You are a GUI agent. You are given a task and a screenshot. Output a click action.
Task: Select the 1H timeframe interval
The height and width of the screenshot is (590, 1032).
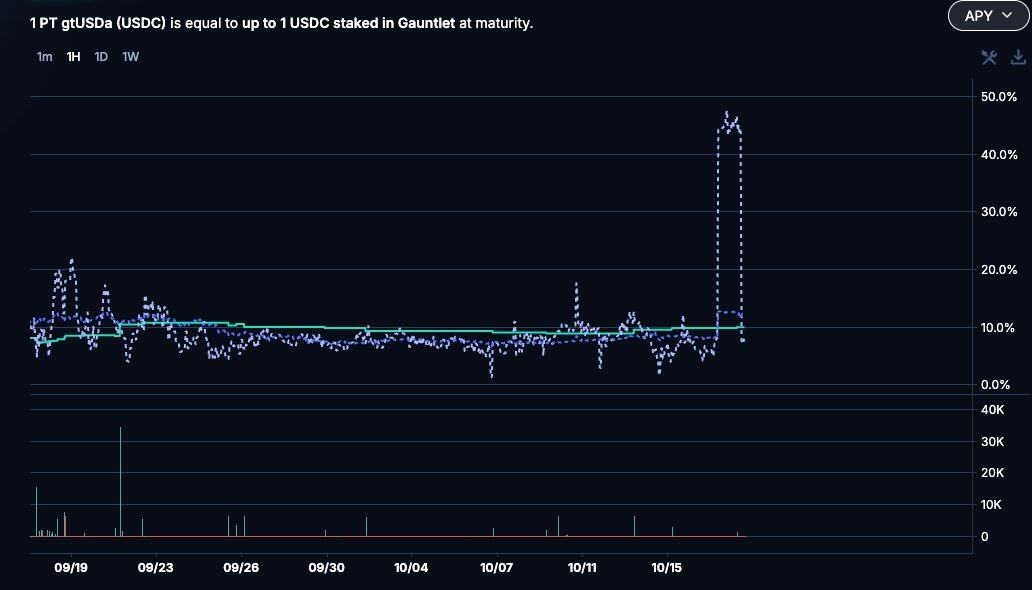[x=73, y=57]
